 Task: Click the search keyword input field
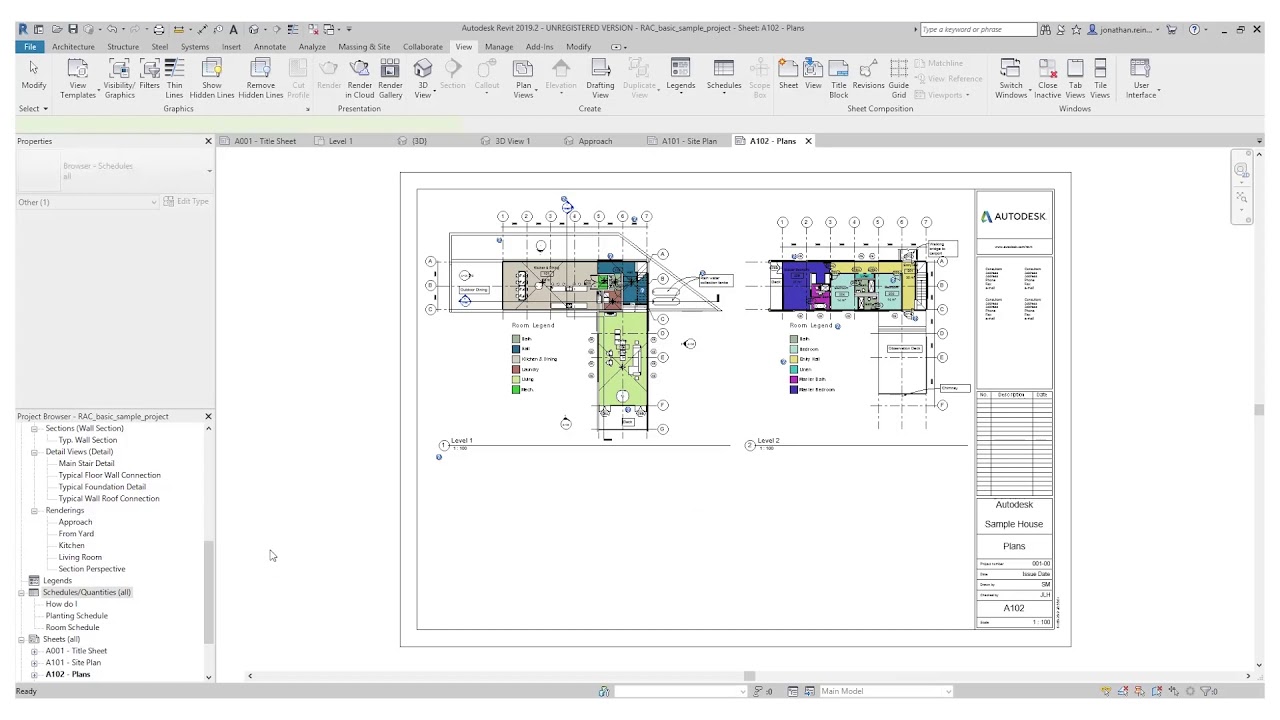(979, 29)
